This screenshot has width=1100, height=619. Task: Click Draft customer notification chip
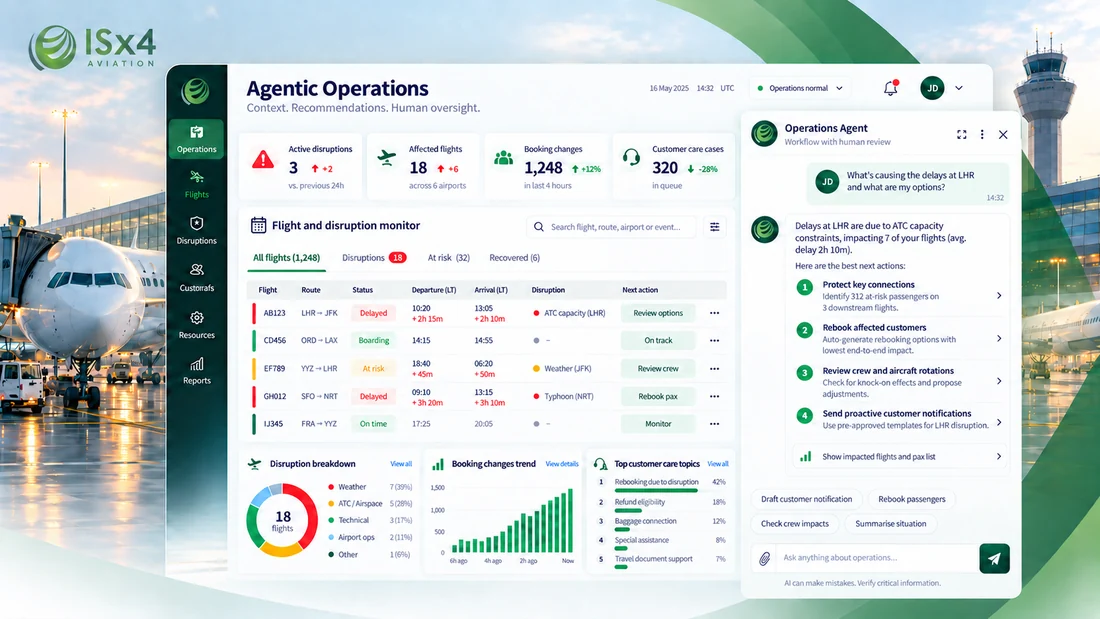[806, 499]
